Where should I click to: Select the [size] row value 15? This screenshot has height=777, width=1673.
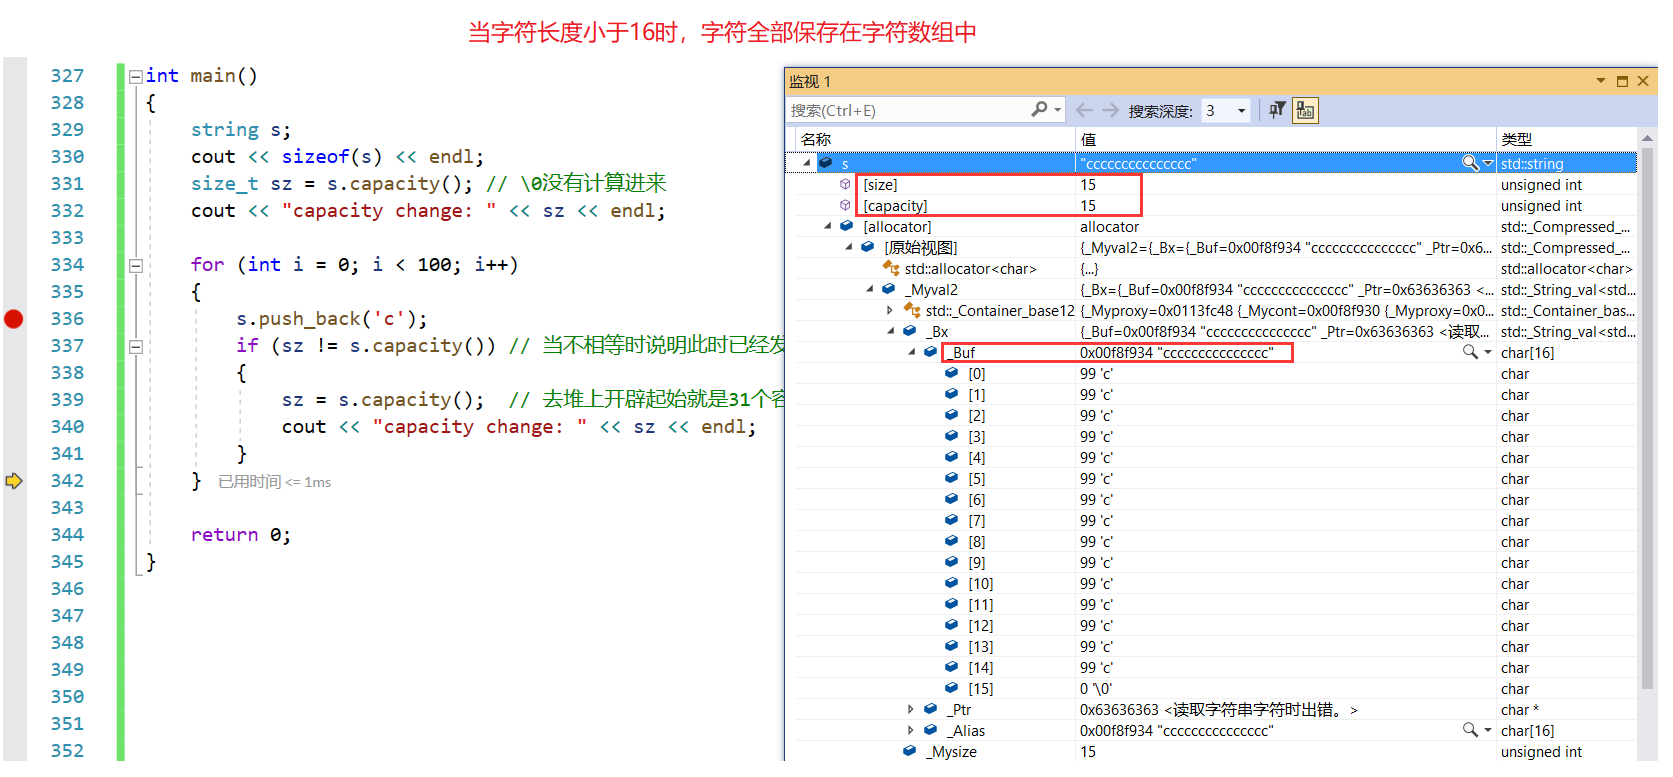click(x=1088, y=185)
